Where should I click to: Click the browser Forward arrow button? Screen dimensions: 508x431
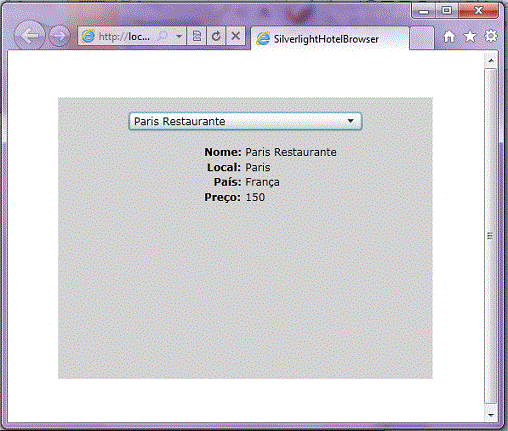[x=60, y=36]
